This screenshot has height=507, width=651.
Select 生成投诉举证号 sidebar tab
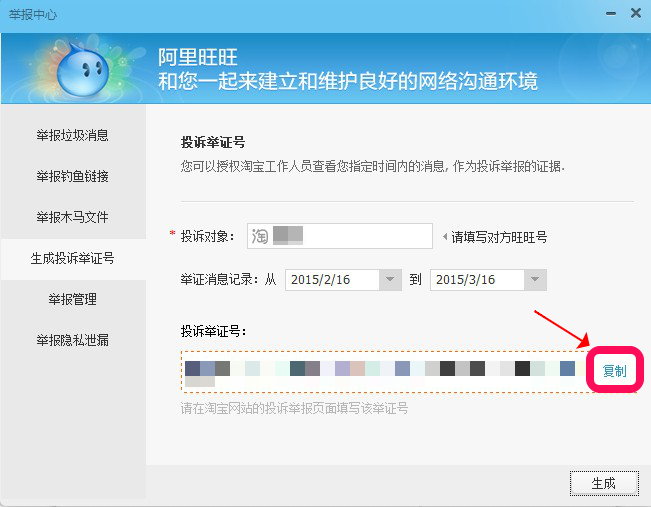(x=72, y=258)
